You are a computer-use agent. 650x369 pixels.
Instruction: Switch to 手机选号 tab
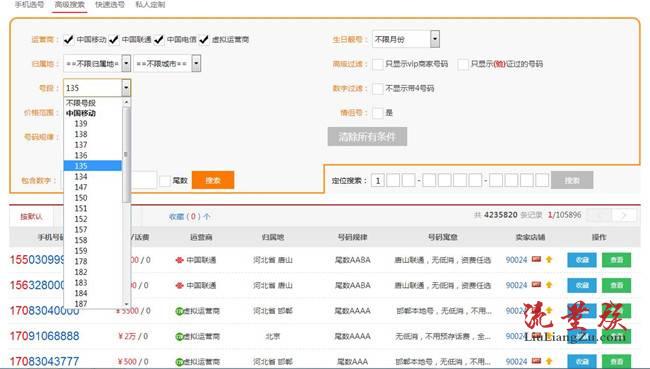click(x=29, y=5)
